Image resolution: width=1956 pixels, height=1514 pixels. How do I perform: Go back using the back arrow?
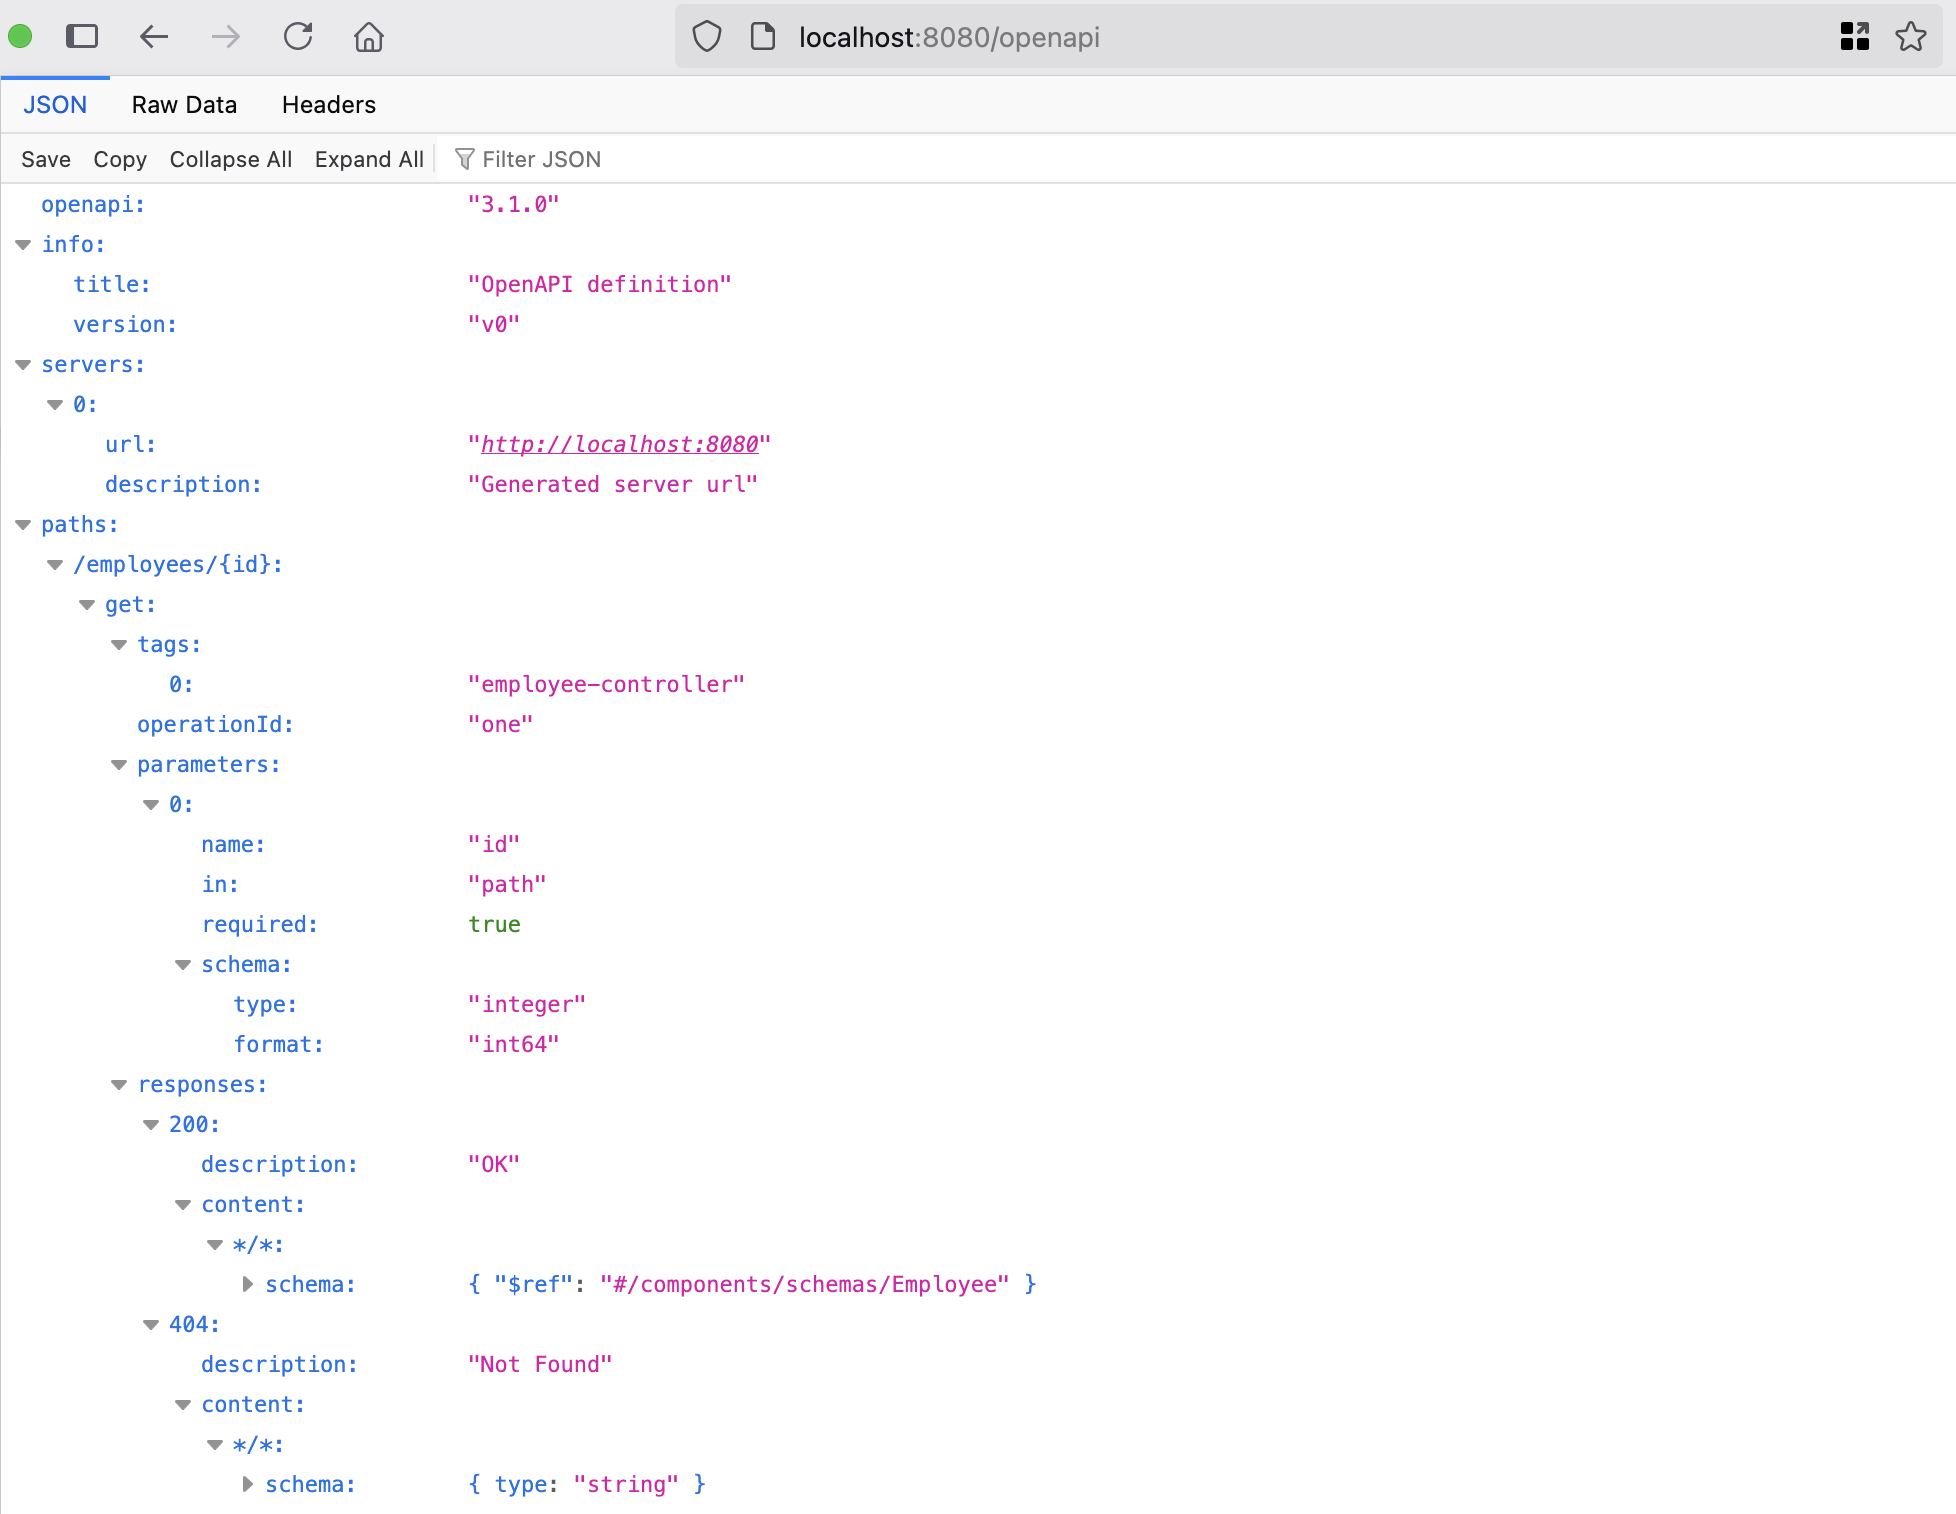153,37
